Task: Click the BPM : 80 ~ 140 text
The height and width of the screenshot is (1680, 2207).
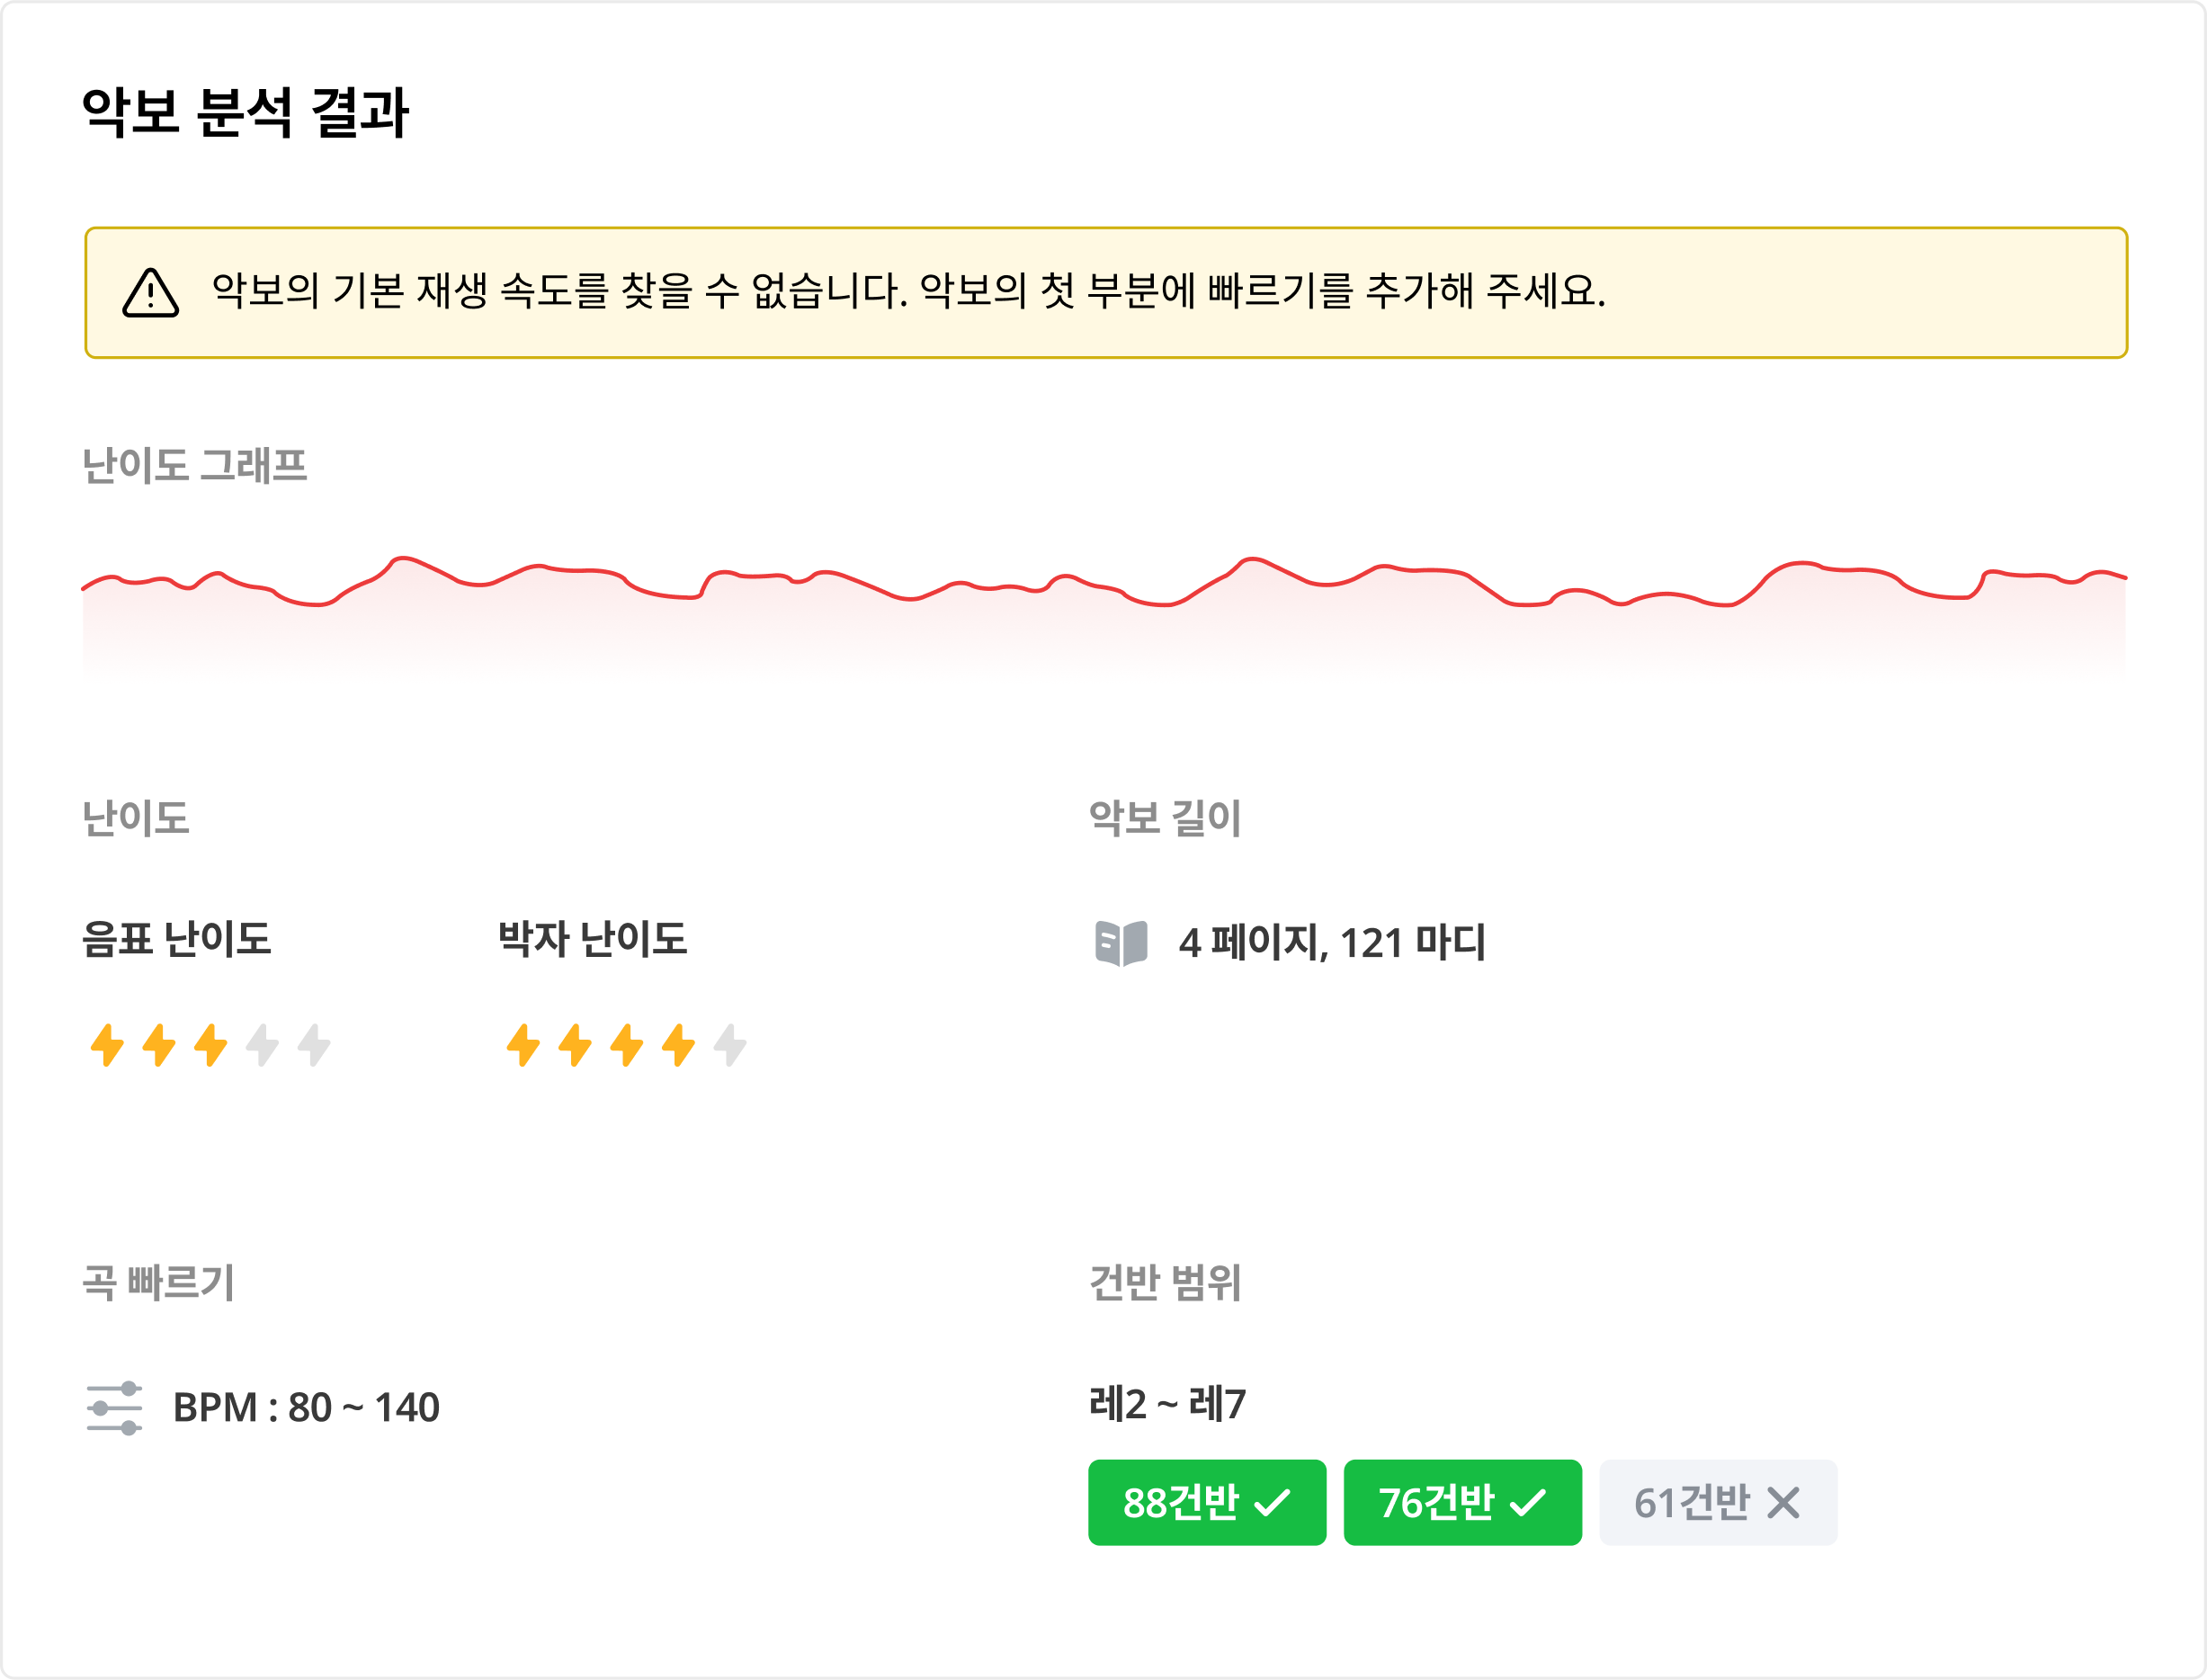Action: [306, 1408]
